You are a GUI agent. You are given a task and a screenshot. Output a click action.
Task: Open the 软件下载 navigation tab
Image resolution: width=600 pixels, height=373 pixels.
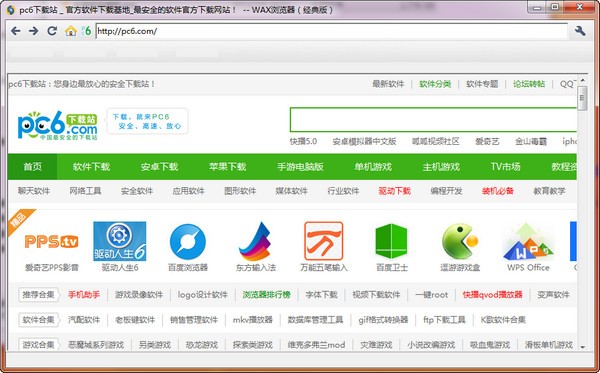pyautogui.click(x=91, y=167)
